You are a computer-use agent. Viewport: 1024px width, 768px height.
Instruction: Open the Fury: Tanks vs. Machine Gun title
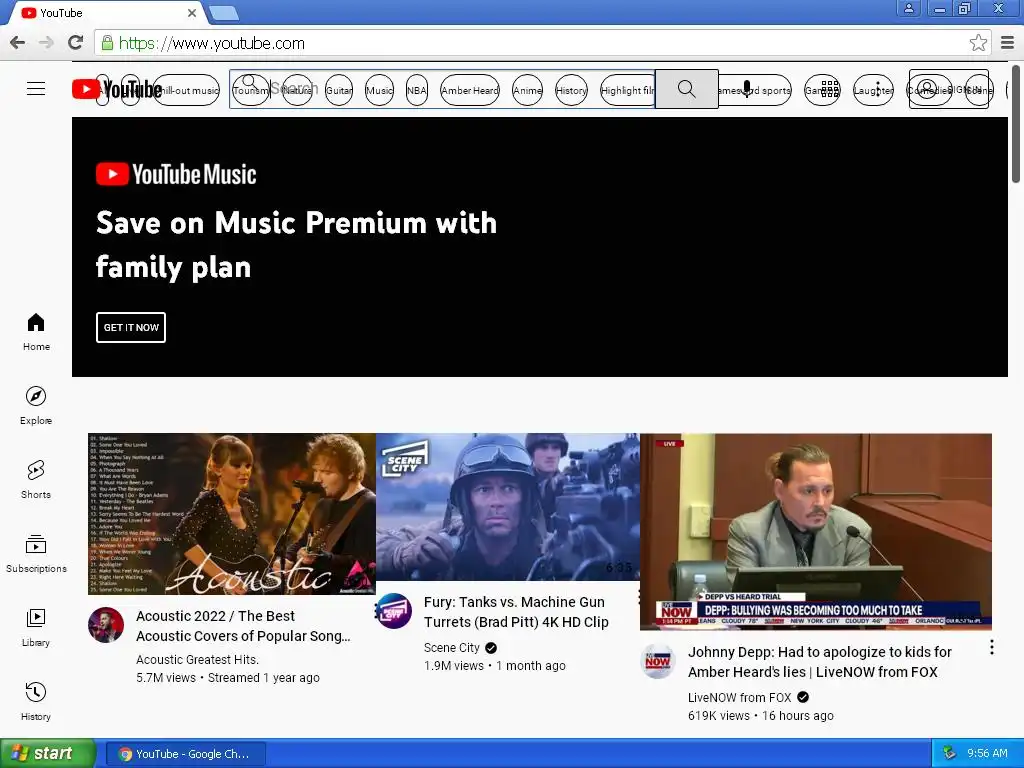click(x=516, y=611)
